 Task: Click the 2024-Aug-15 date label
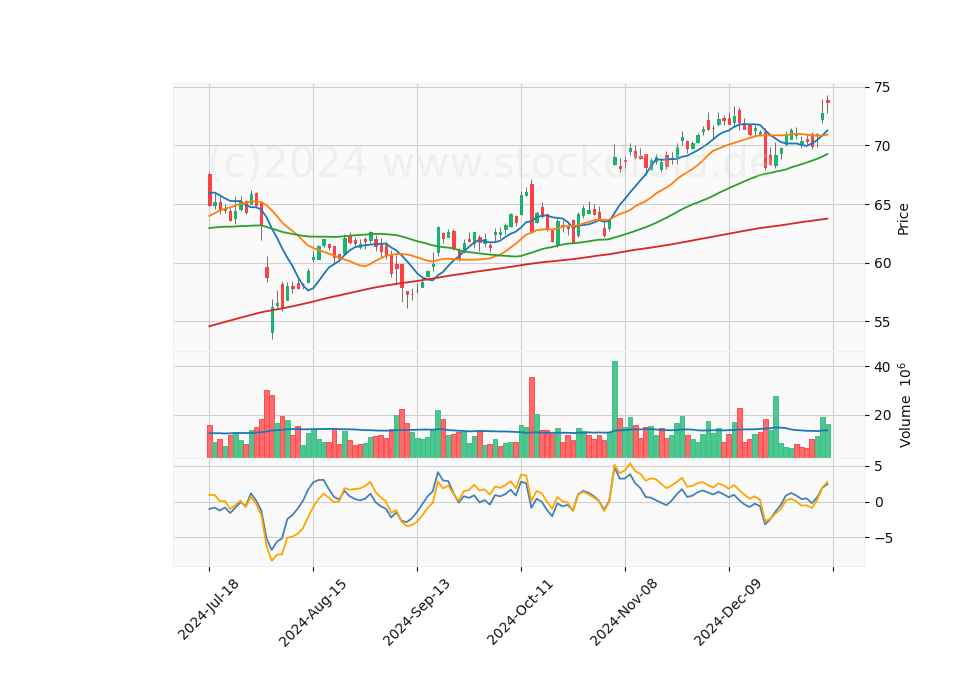[x=312, y=612]
